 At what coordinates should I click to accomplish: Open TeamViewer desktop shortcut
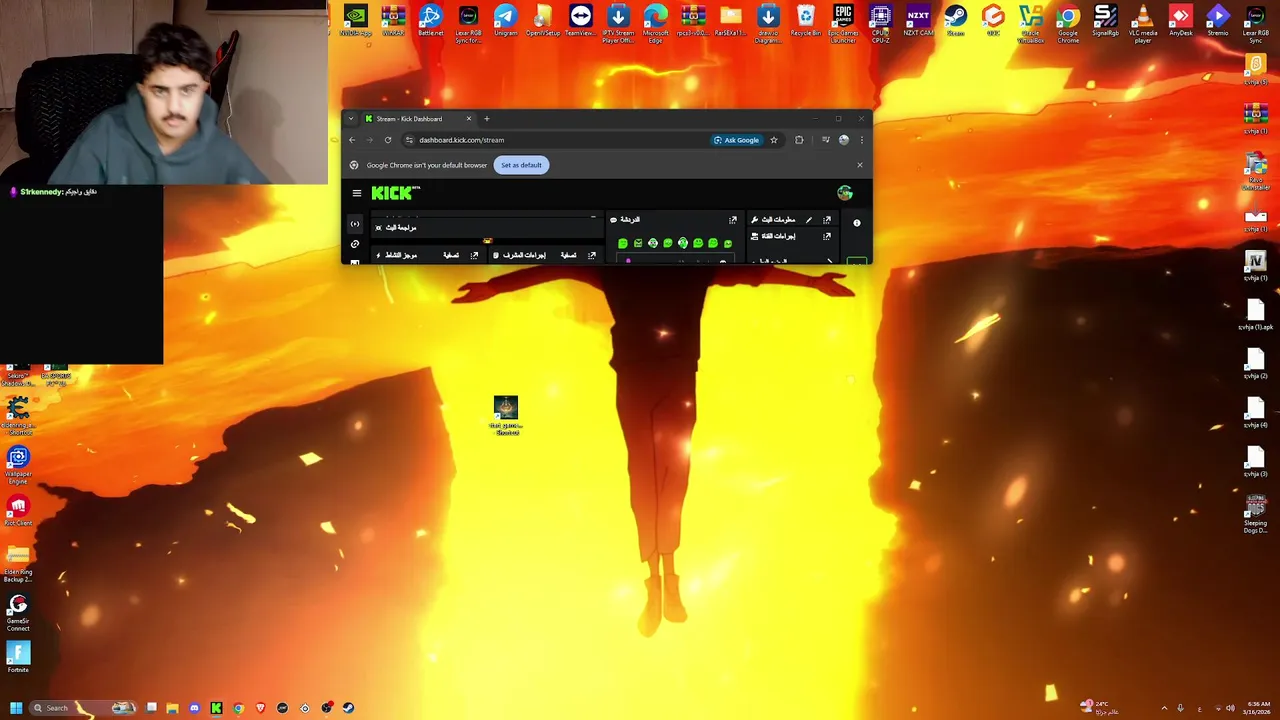(x=580, y=22)
